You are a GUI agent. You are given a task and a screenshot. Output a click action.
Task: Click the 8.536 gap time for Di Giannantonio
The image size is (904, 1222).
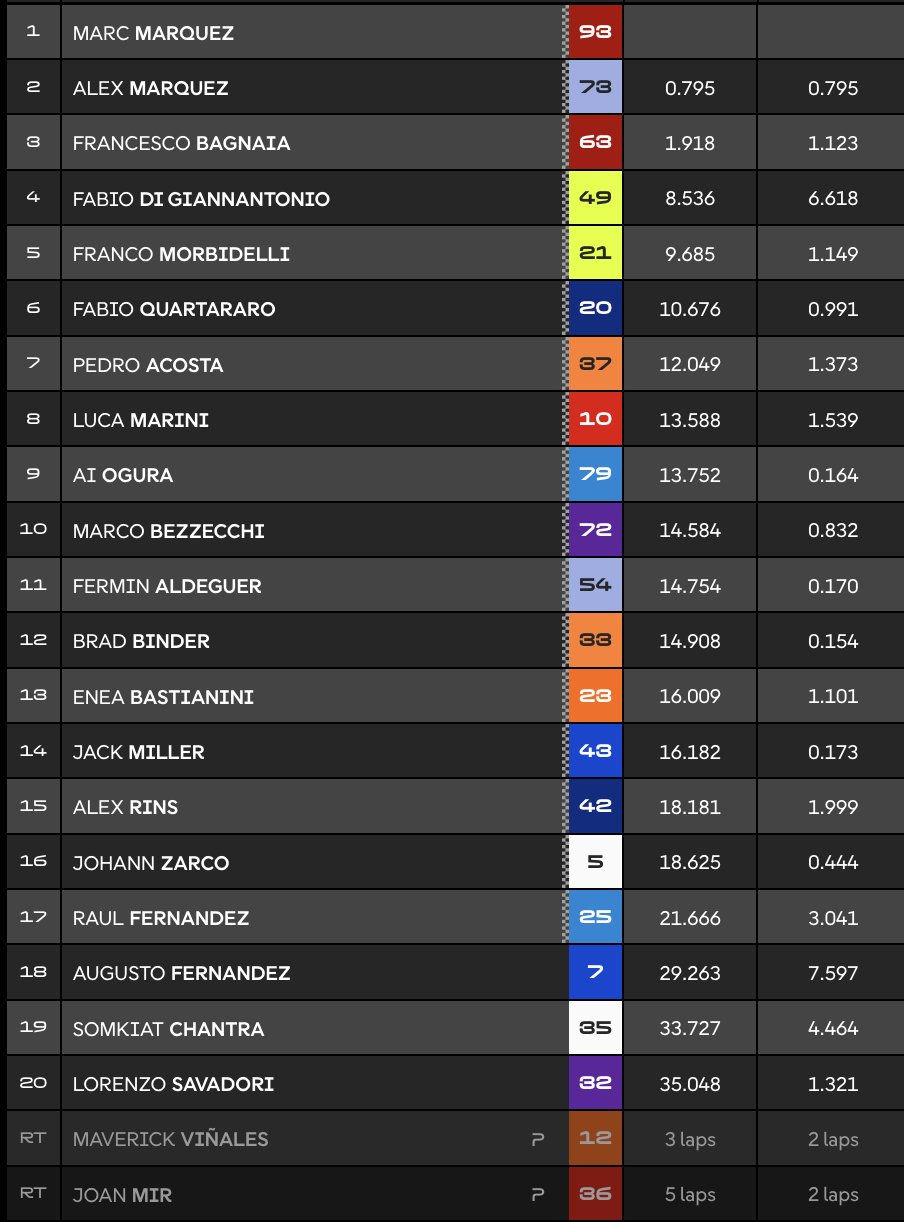point(689,199)
